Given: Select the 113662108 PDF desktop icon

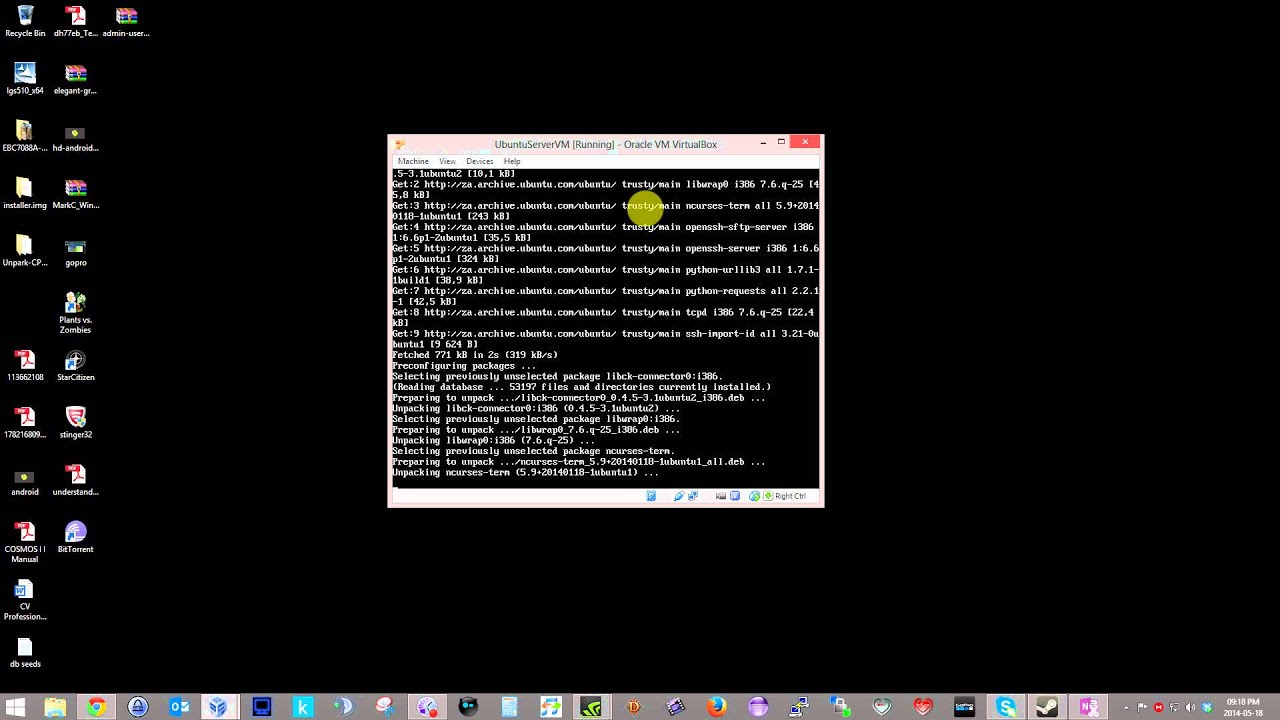Looking at the screenshot, I should [x=25, y=366].
